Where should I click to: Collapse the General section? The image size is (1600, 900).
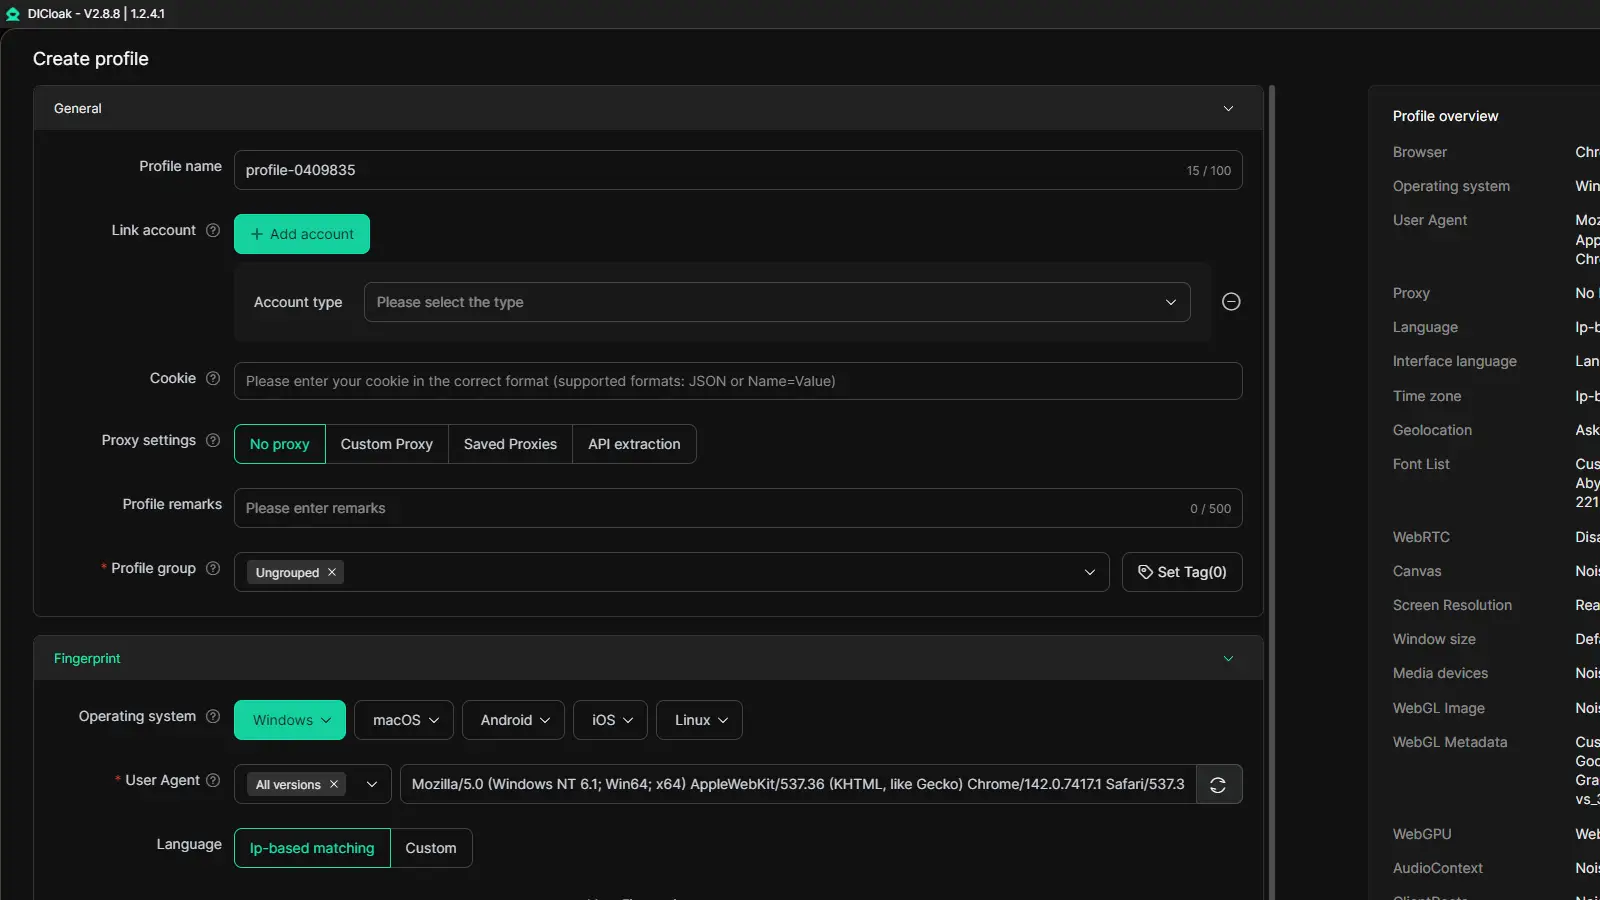[1228, 108]
